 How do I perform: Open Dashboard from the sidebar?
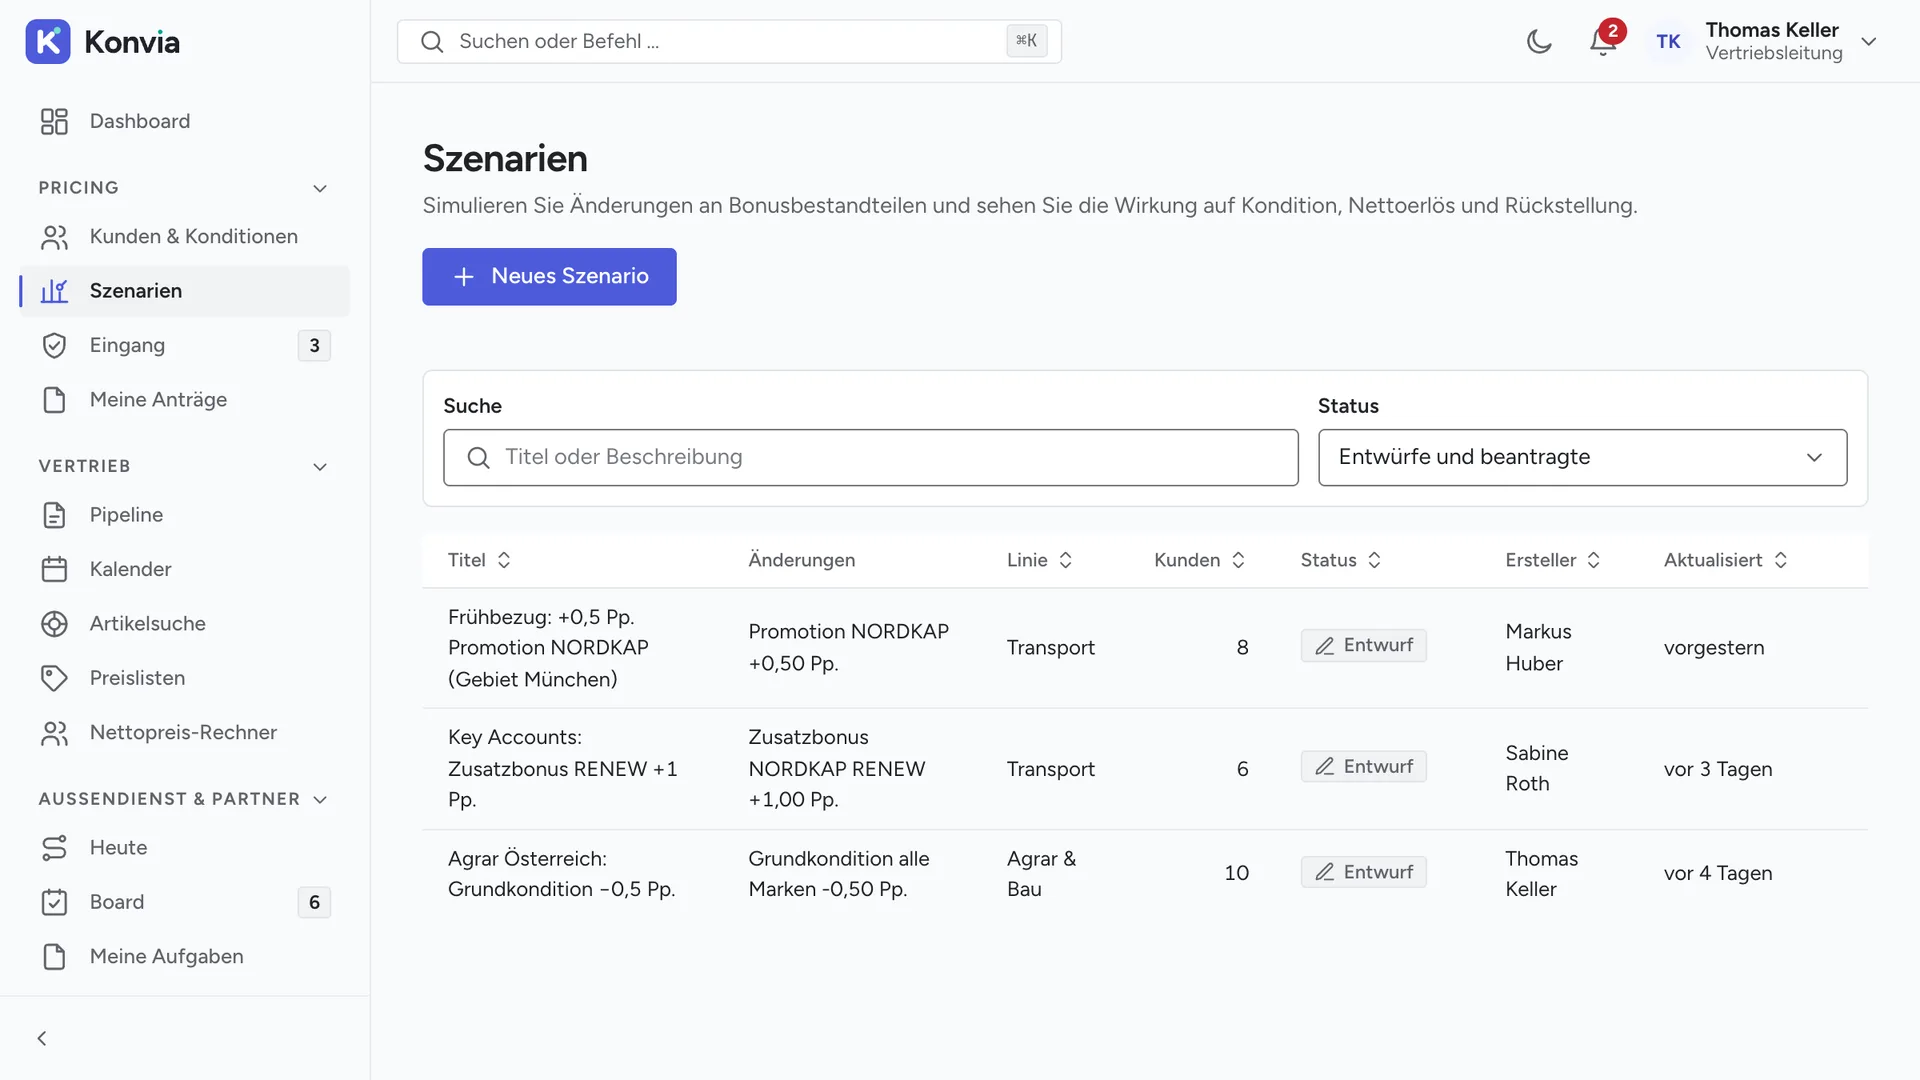(x=185, y=121)
